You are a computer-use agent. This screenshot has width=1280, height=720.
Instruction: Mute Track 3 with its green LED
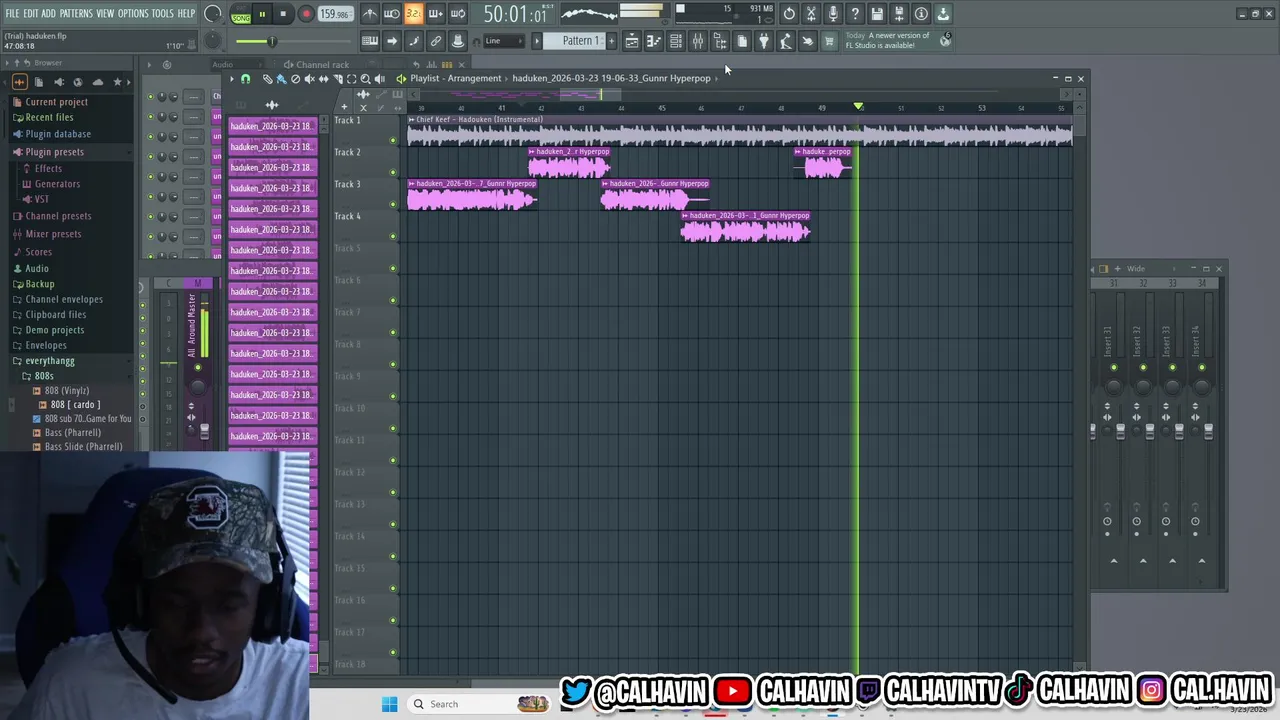tap(393, 204)
